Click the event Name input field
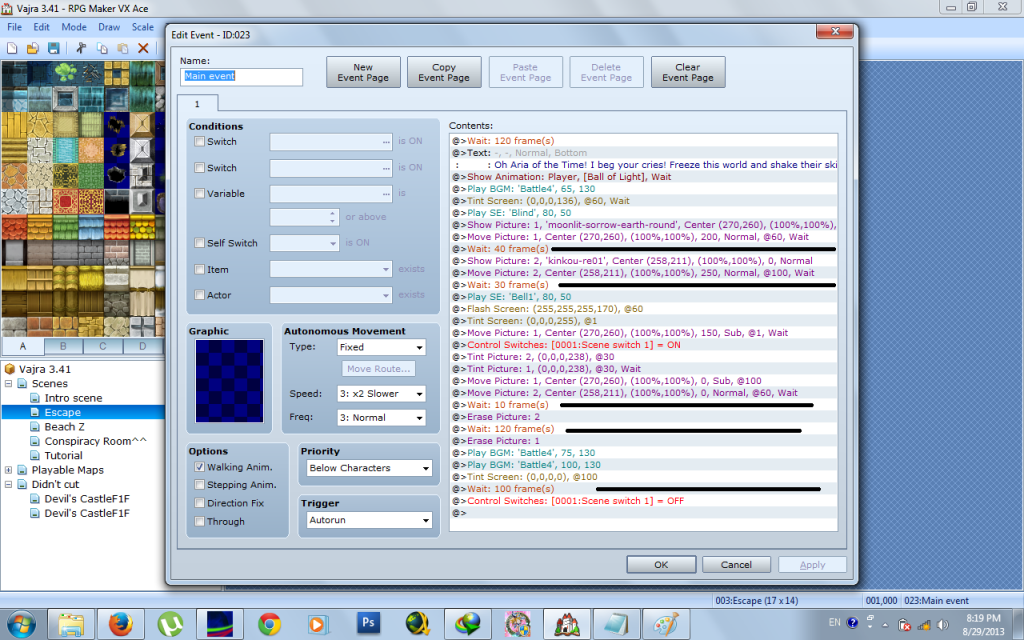The image size is (1024, 640). (241, 76)
